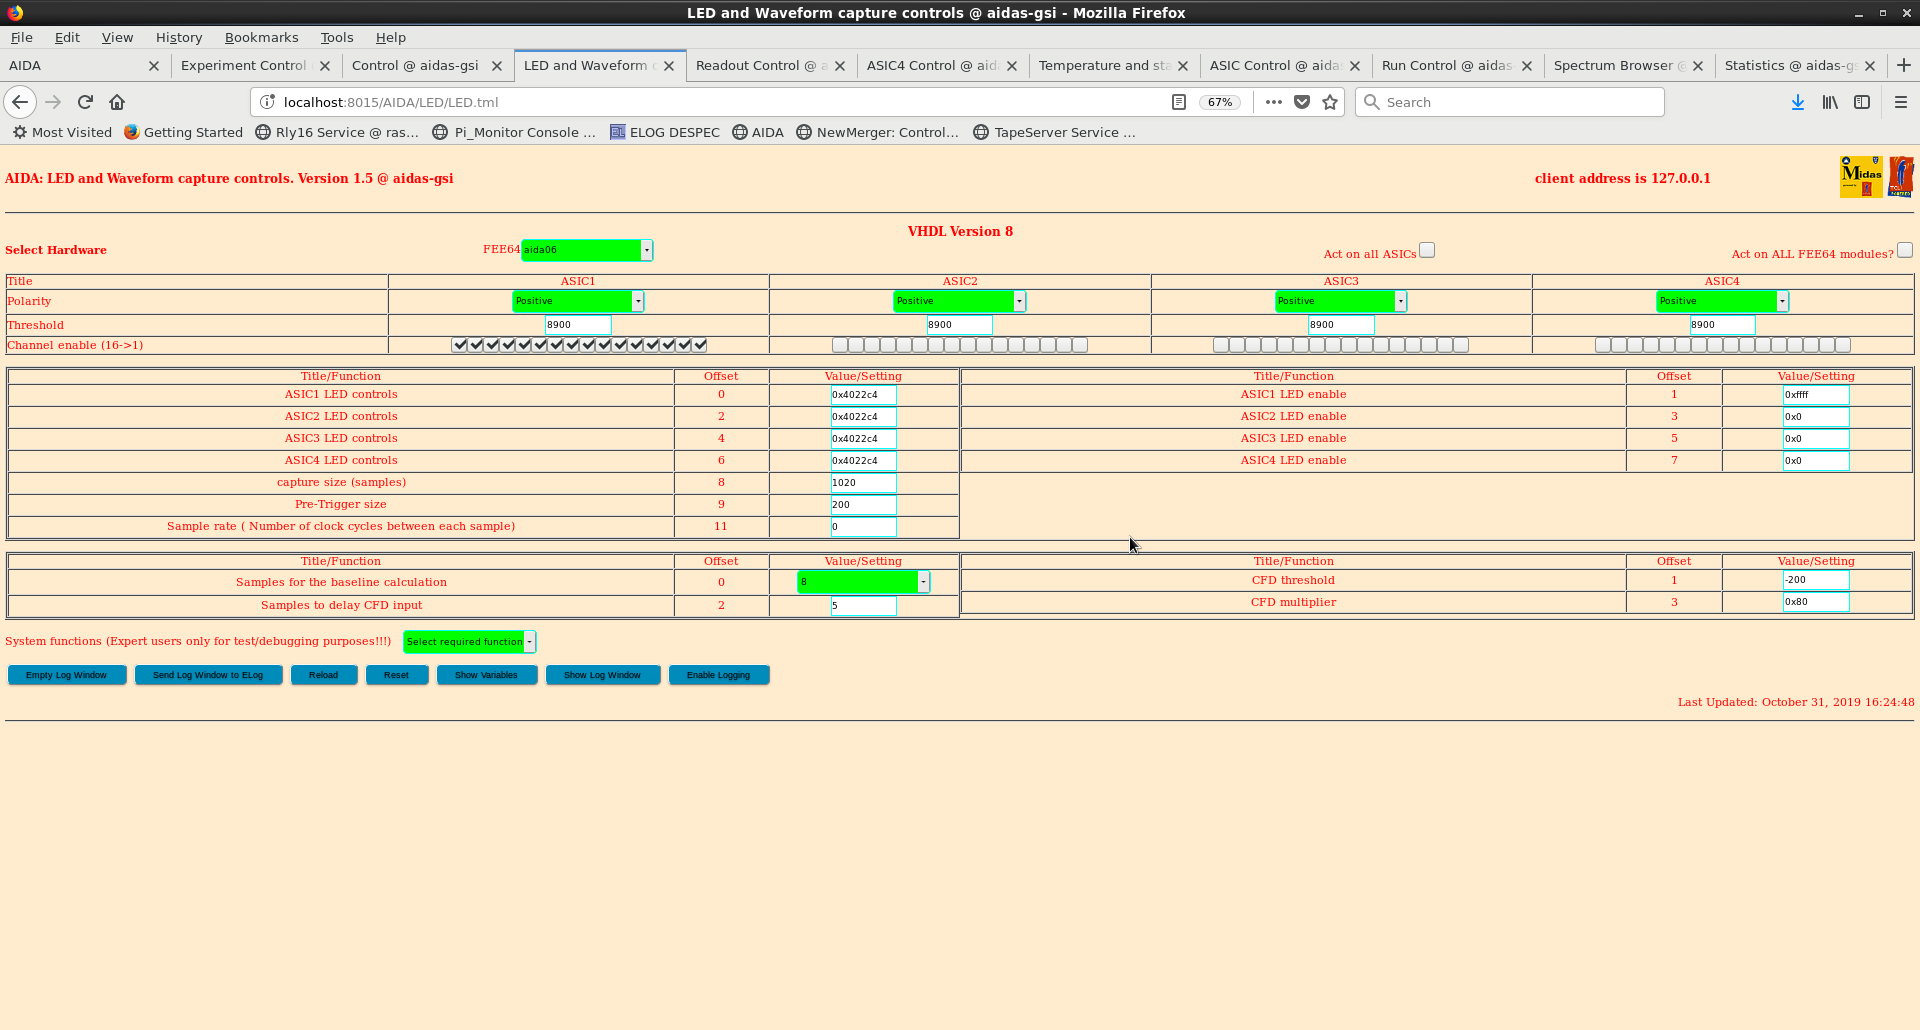Open 'Select required function' dropdown
The width and height of the screenshot is (1920, 1030).
point(469,642)
